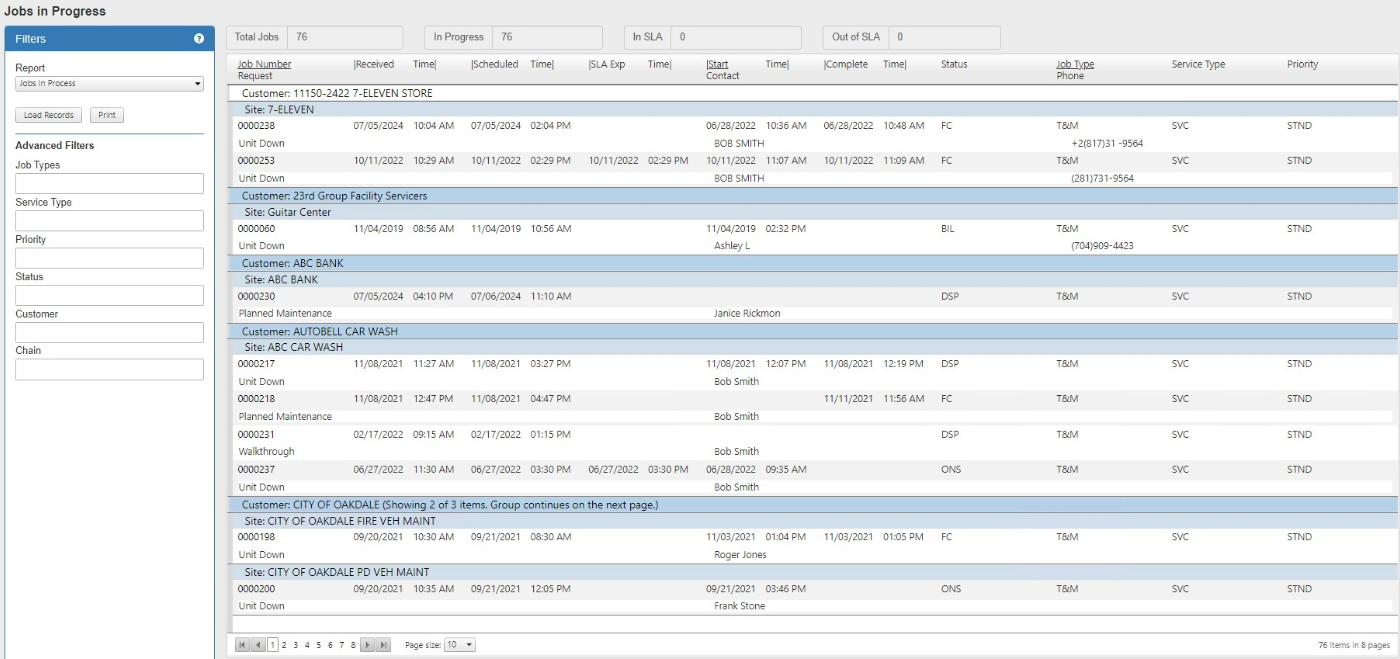Screen dimensions: 1400x659
Task: Focus the Customer filter field
Action: [109, 332]
